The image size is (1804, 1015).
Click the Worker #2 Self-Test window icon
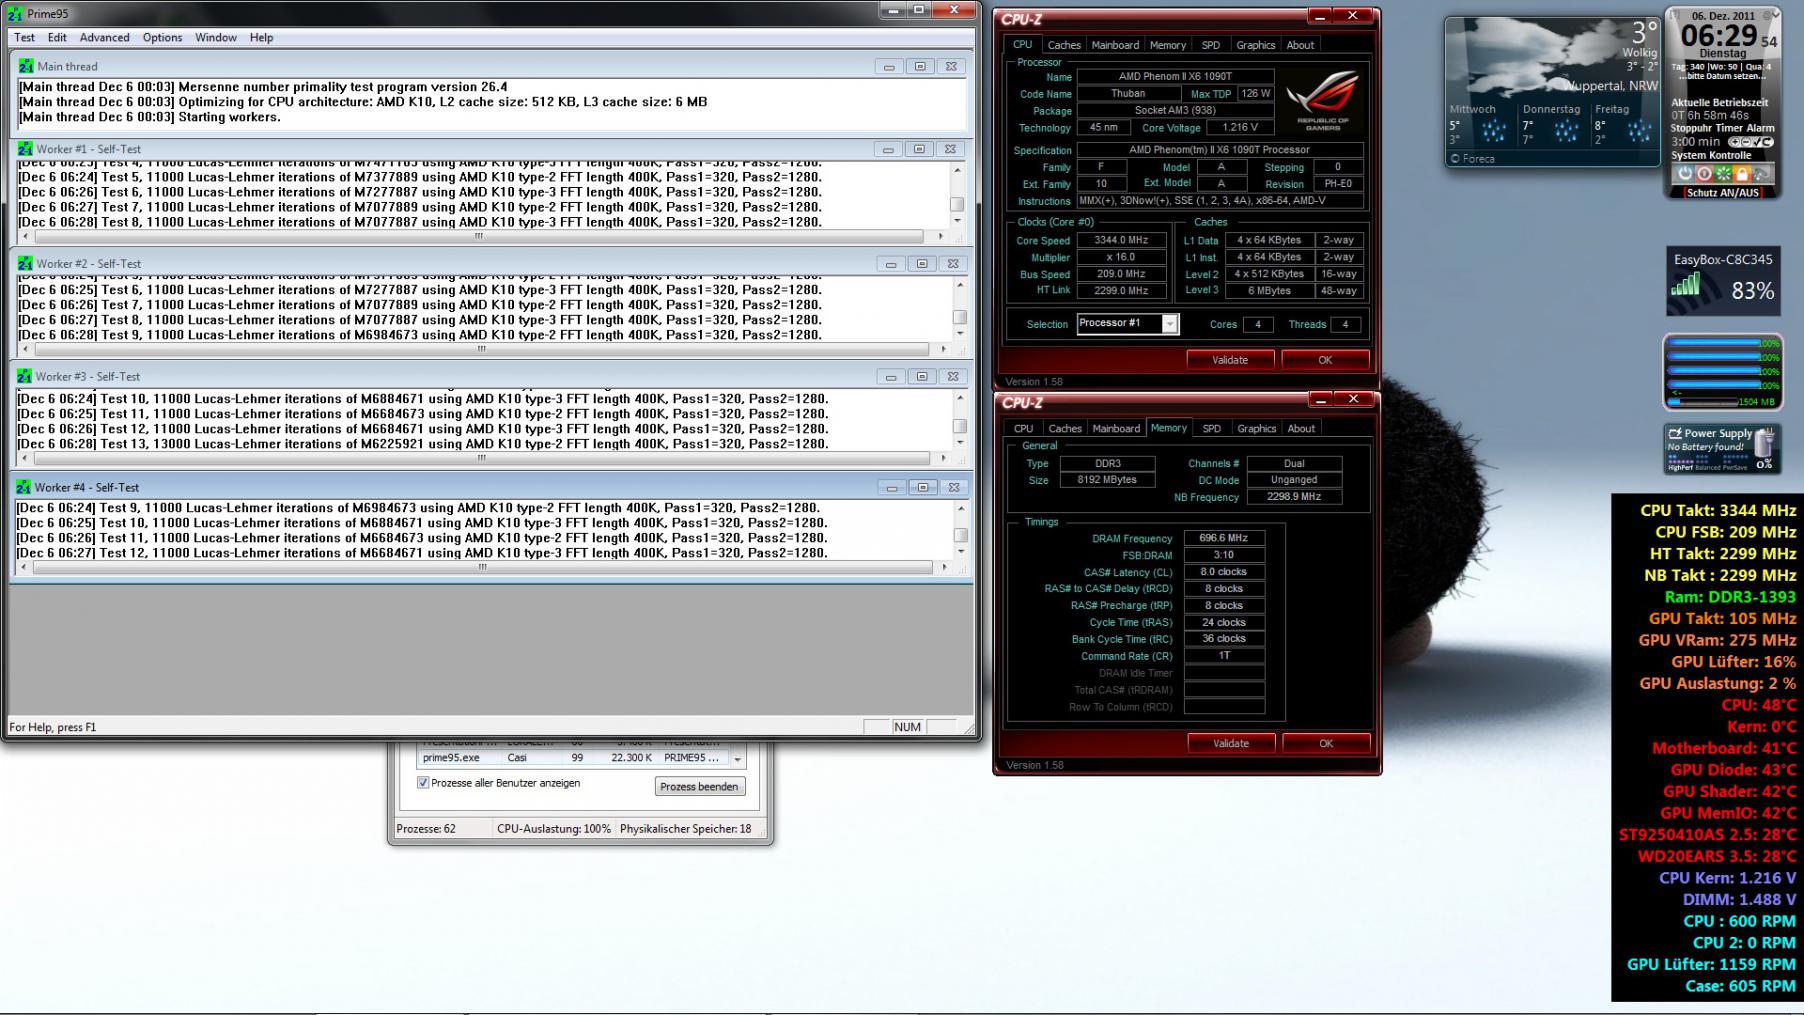pyautogui.click(x=25, y=264)
